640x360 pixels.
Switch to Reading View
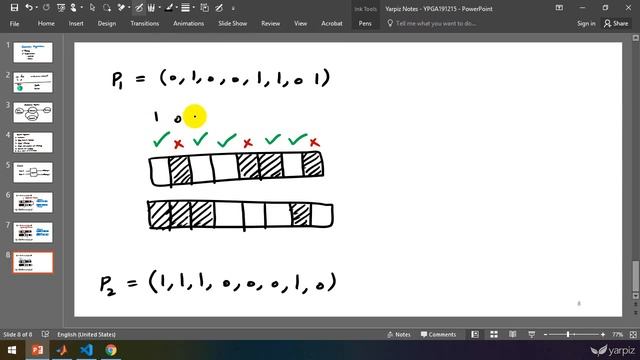coord(513,334)
